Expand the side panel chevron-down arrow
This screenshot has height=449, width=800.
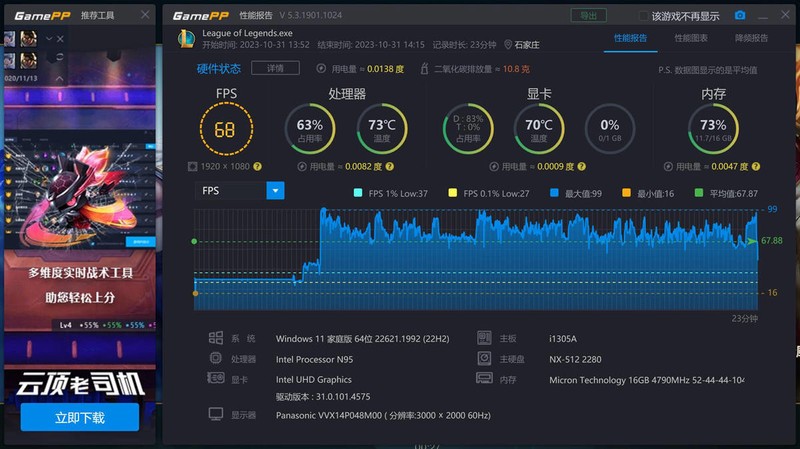pyautogui.click(x=49, y=39)
